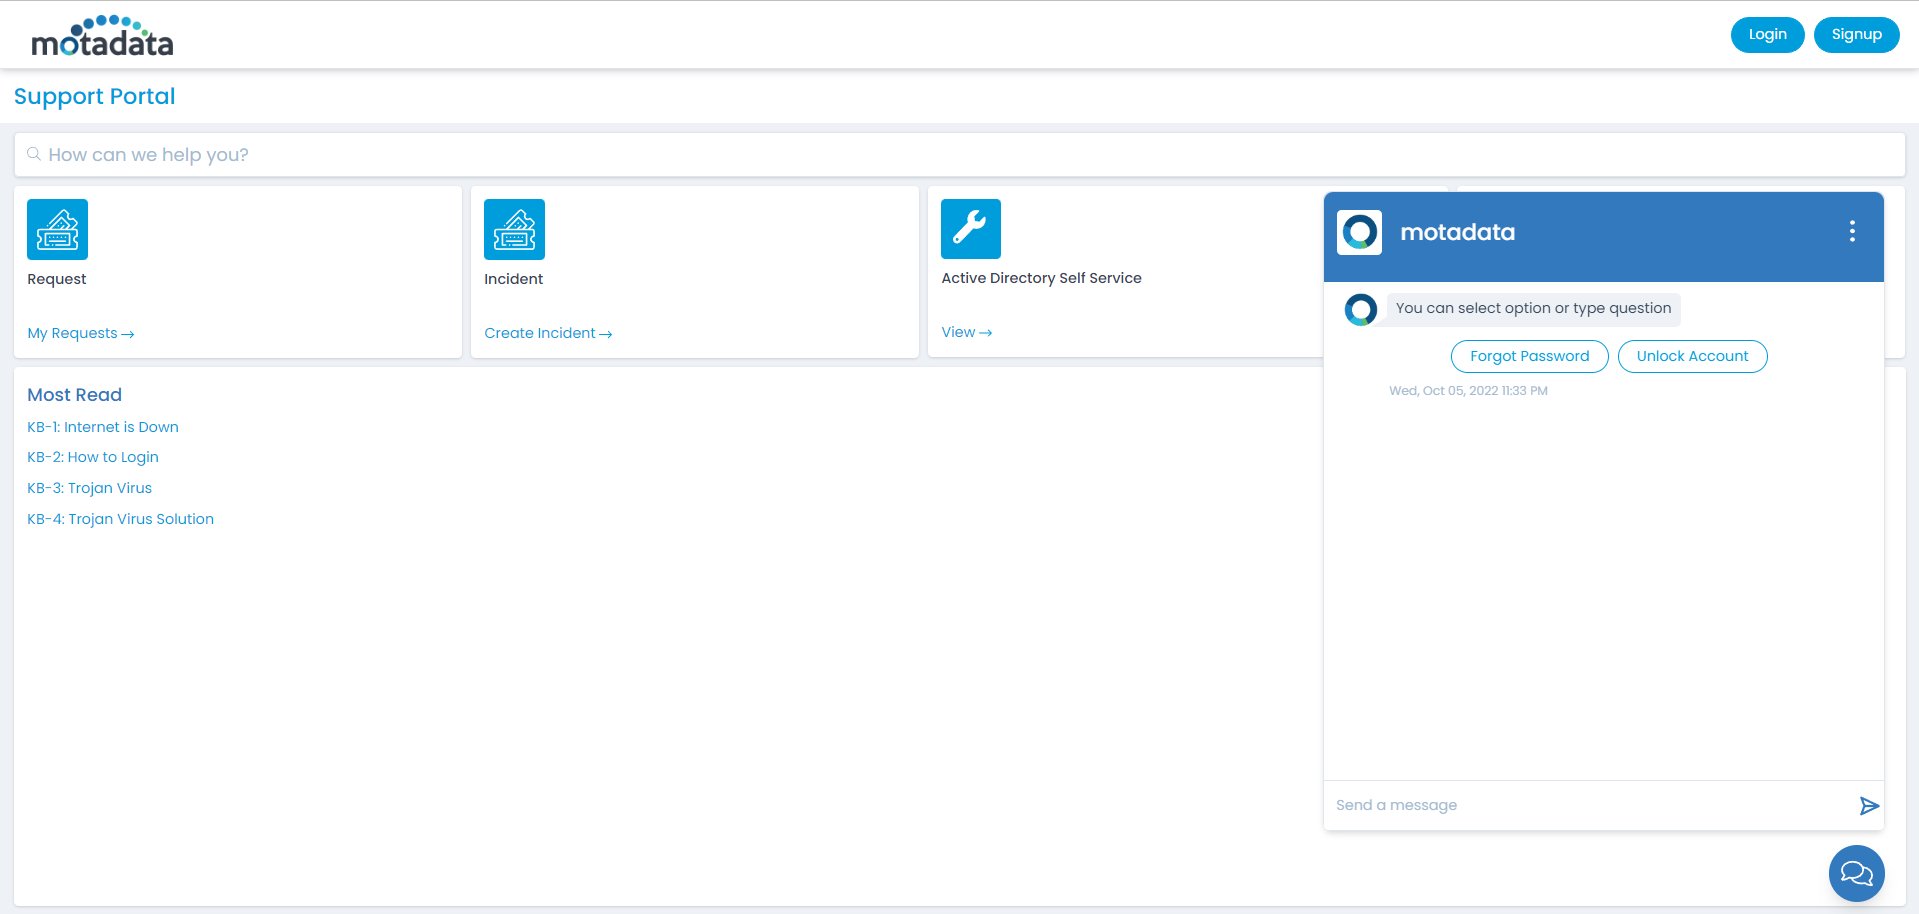Click the send message arrow icon
Image resolution: width=1919 pixels, height=914 pixels.
(1868, 806)
